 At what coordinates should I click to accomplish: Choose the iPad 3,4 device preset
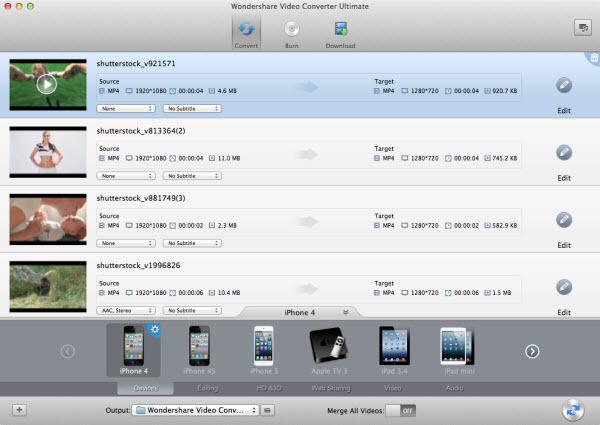pyautogui.click(x=394, y=350)
